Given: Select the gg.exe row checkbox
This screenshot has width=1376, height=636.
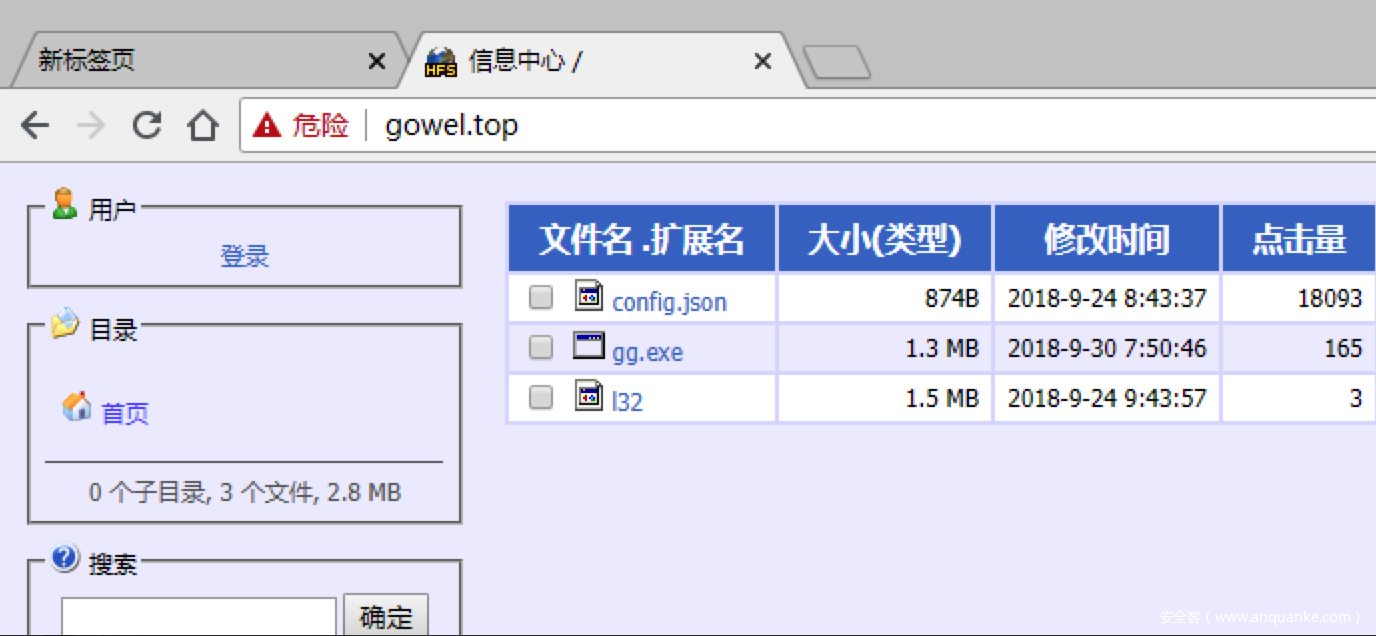Looking at the screenshot, I should coord(541,347).
